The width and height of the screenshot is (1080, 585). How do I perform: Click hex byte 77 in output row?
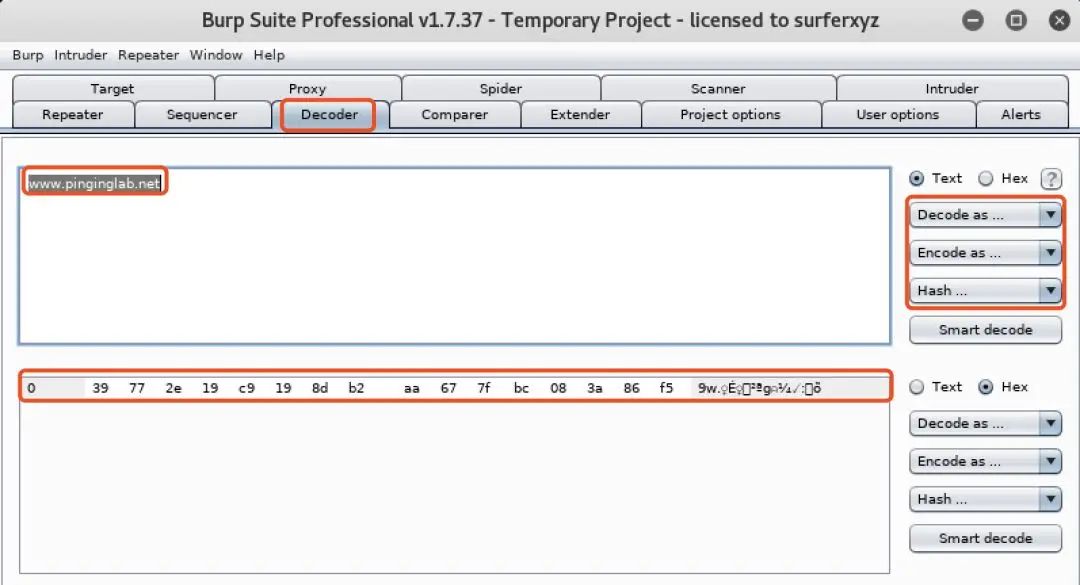(137, 388)
